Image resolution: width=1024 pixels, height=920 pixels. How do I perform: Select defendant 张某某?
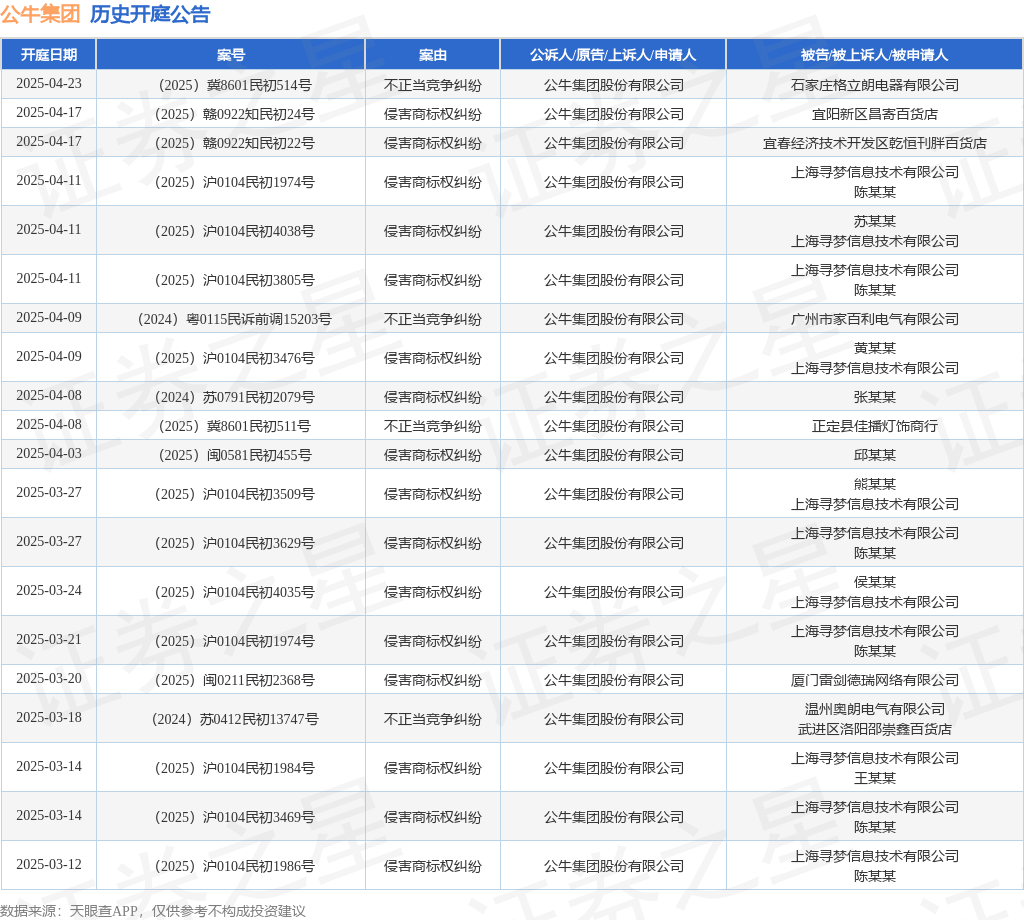coord(875,397)
